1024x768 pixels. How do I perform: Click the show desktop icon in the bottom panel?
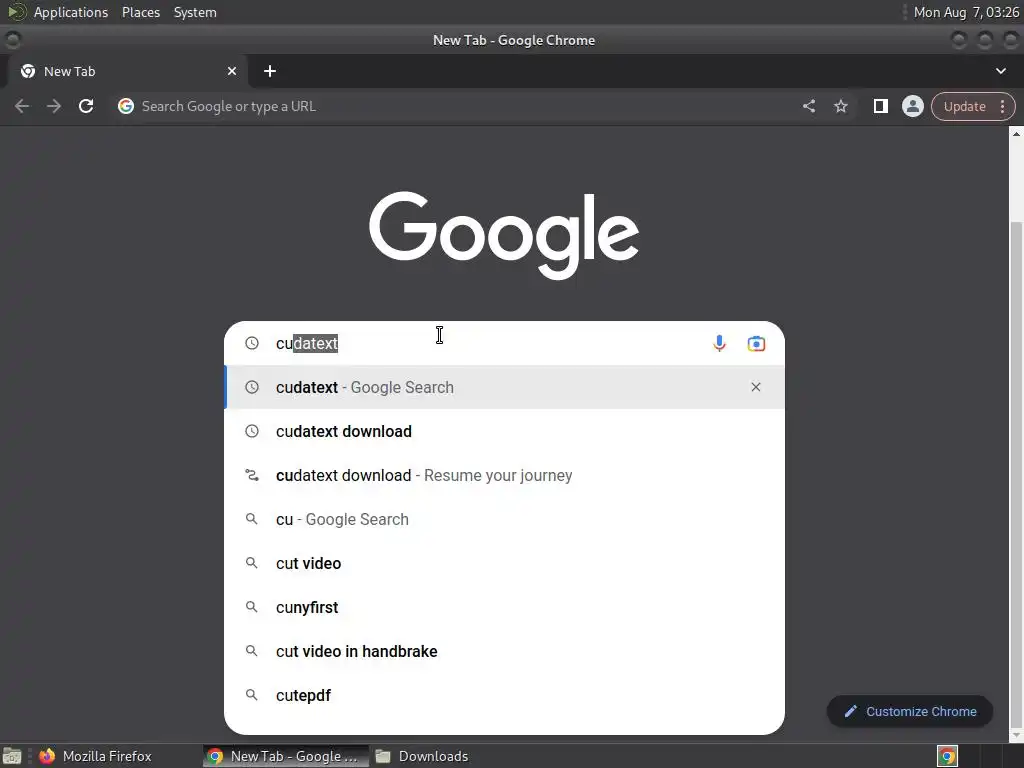click(x=12, y=756)
